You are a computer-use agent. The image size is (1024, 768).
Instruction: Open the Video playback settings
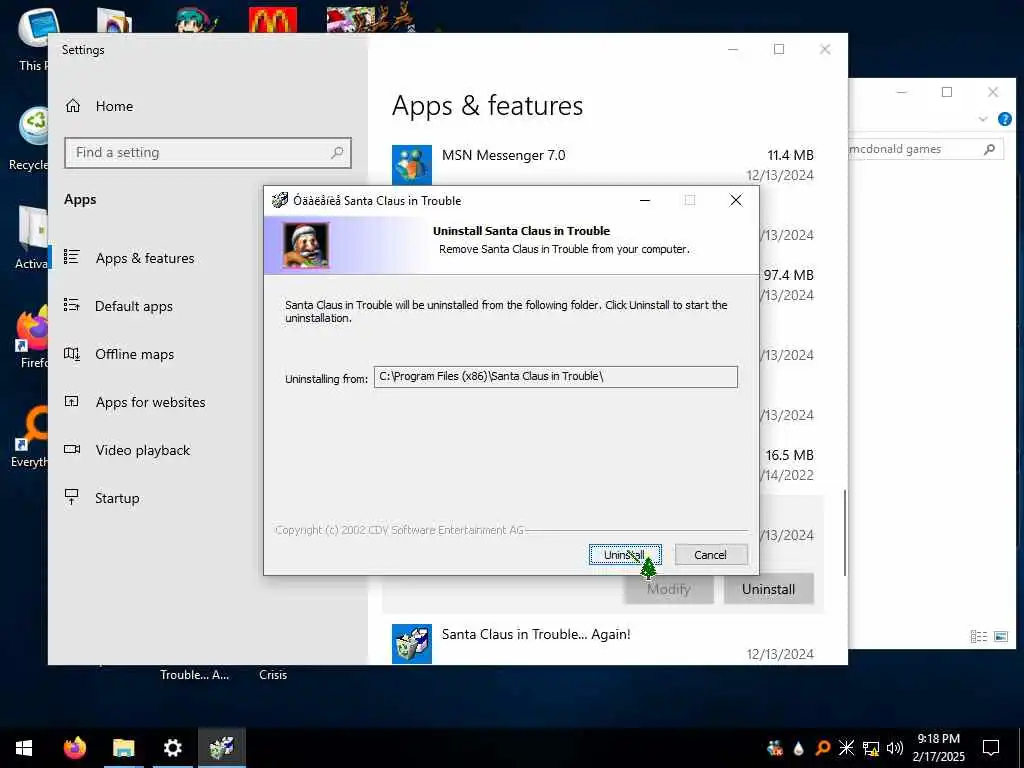142,450
